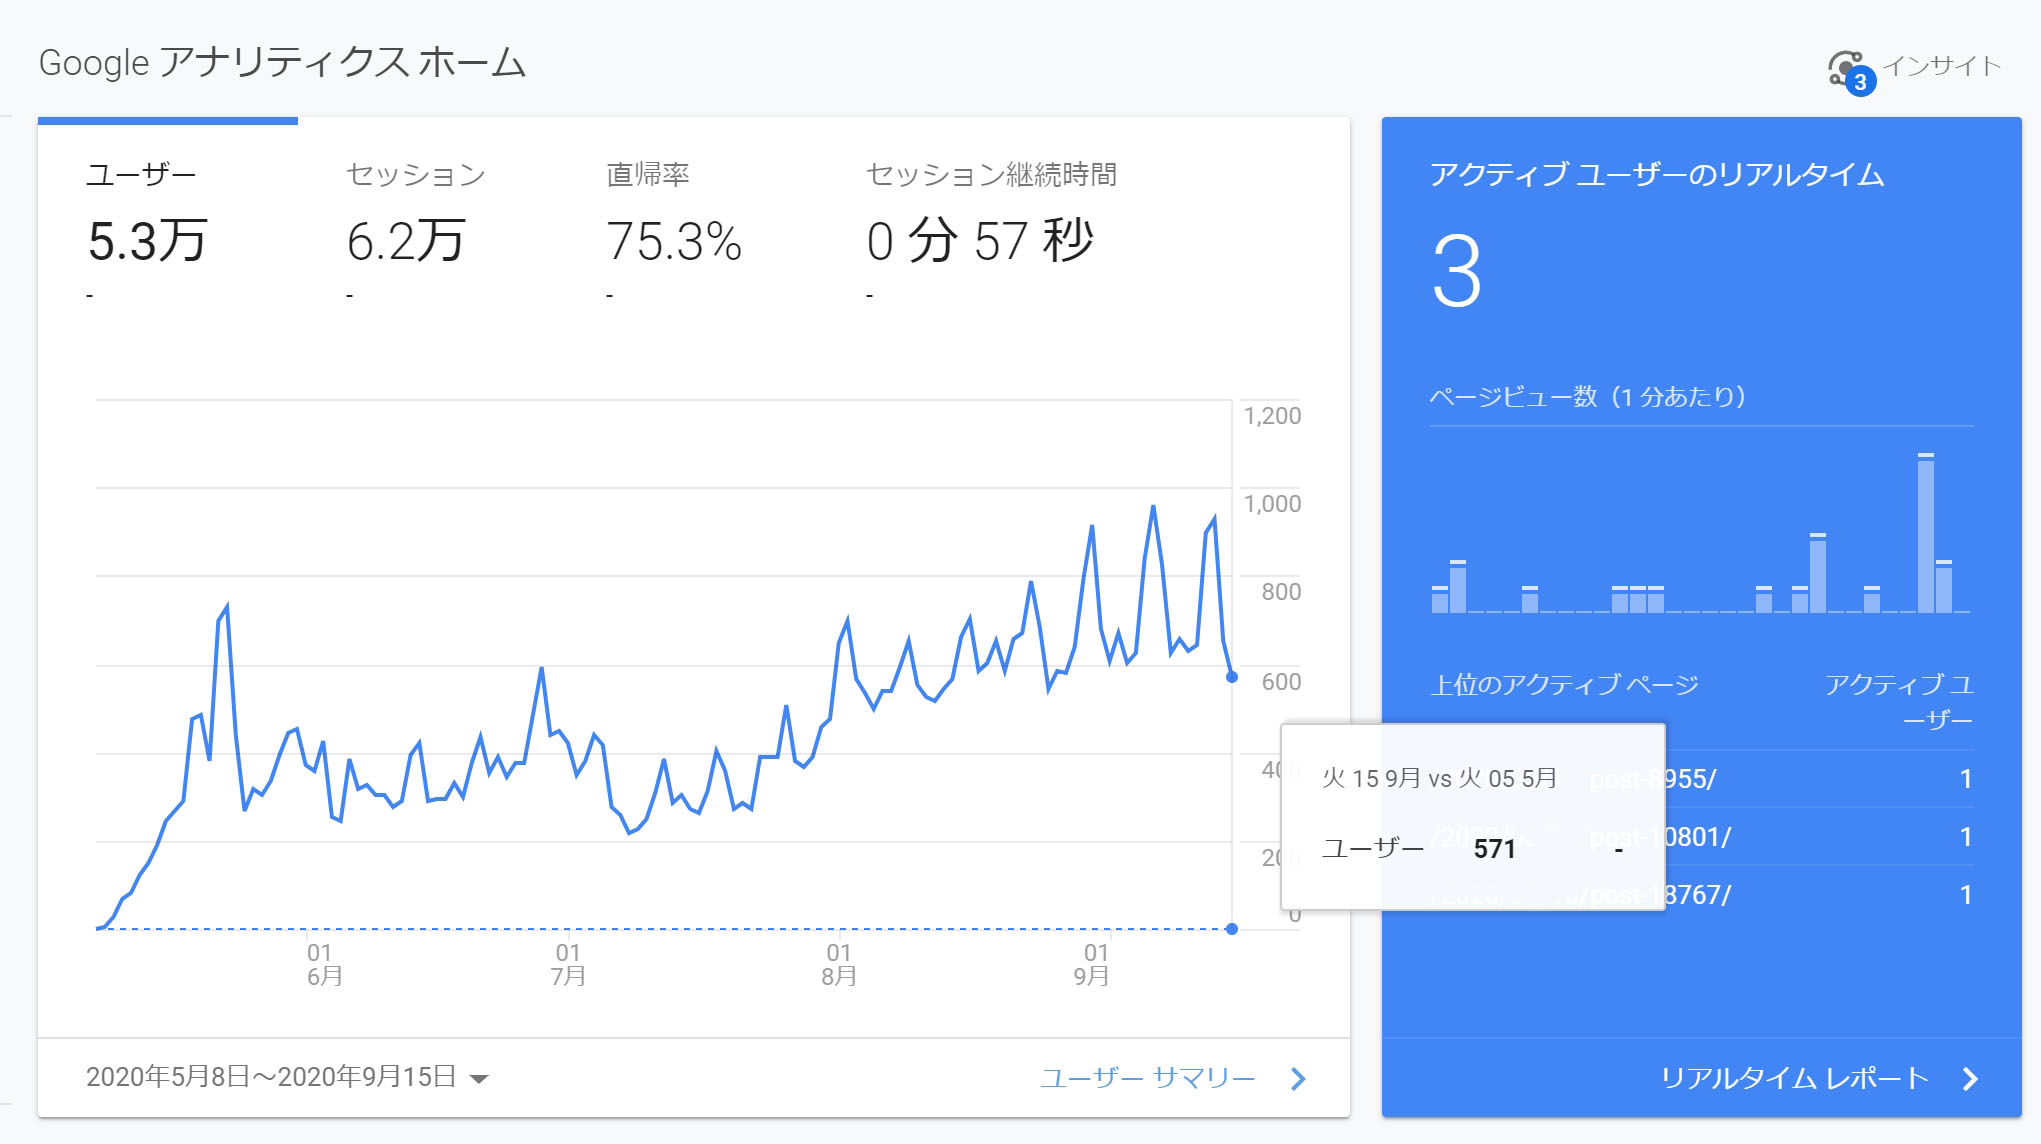Click the active page ending 0801/

point(1697,837)
